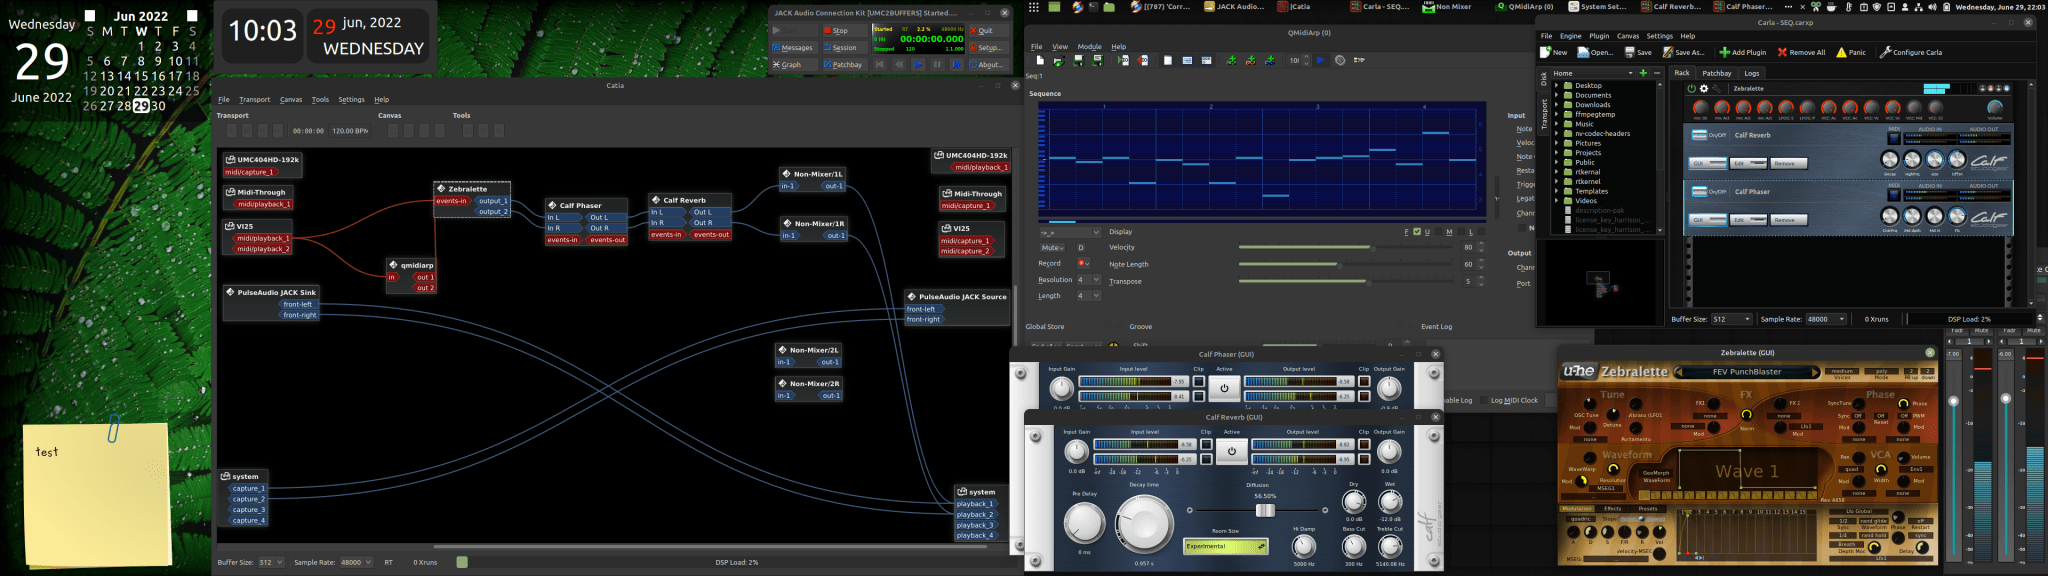Toggle Calf Reverb On/Off in Carla rack
This screenshot has width=2048, height=576.
click(x=1700, y=135)
